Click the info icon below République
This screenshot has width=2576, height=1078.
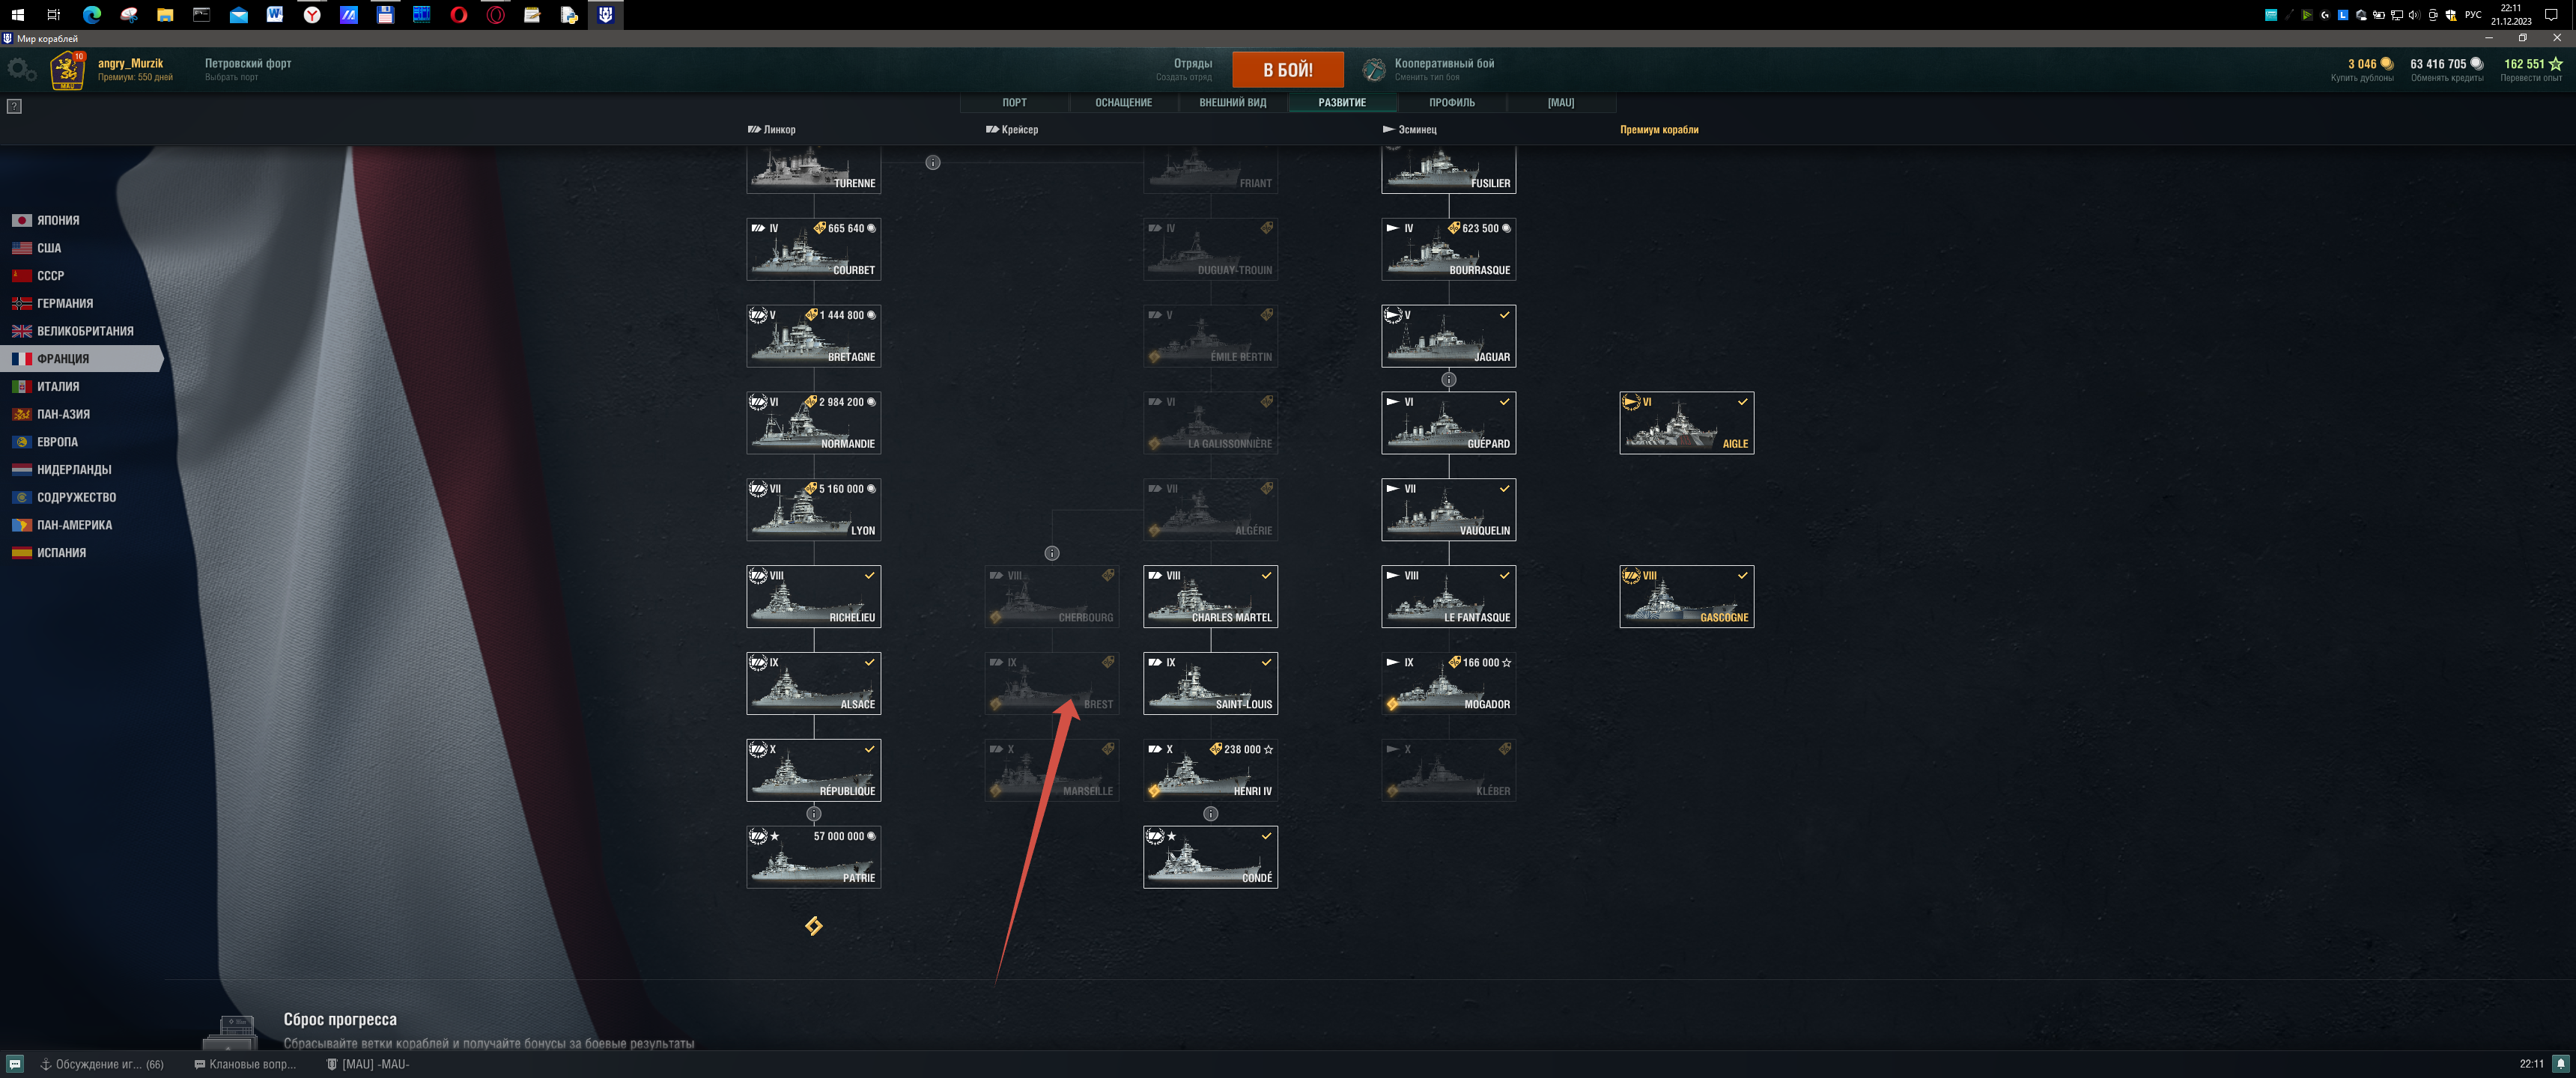(x=814, y=814)
